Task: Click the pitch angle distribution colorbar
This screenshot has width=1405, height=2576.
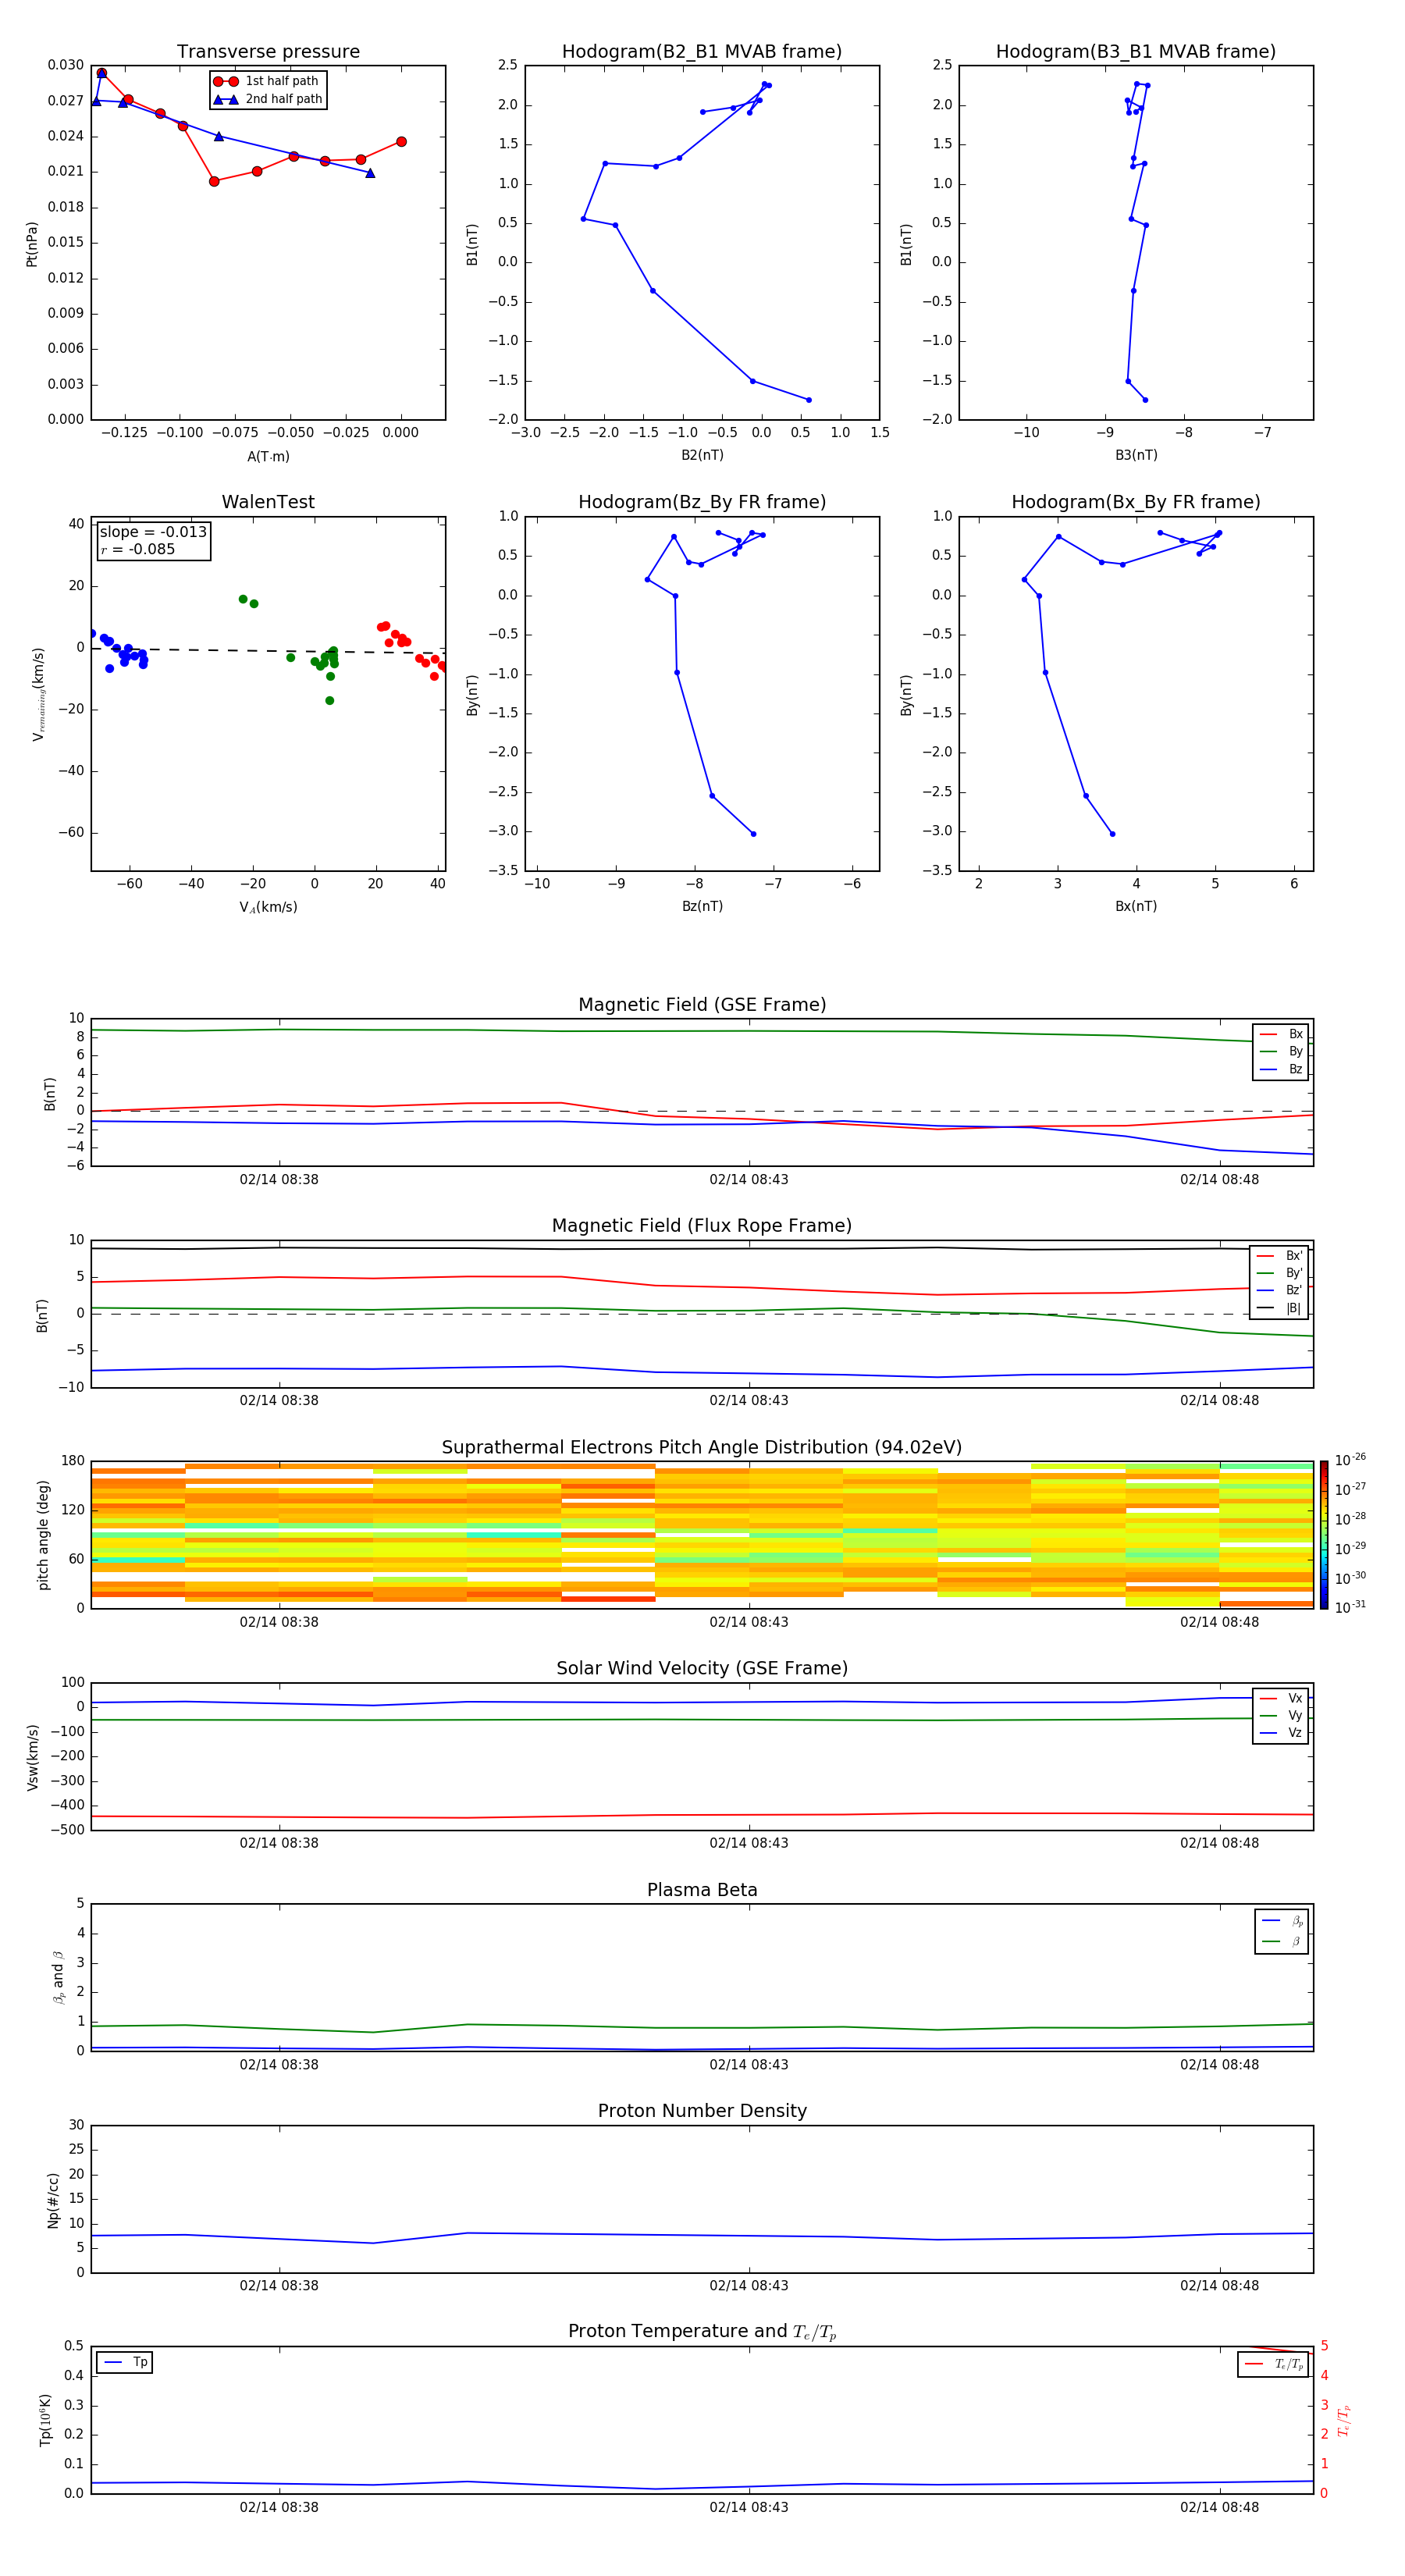Action: point(1323,1533)
